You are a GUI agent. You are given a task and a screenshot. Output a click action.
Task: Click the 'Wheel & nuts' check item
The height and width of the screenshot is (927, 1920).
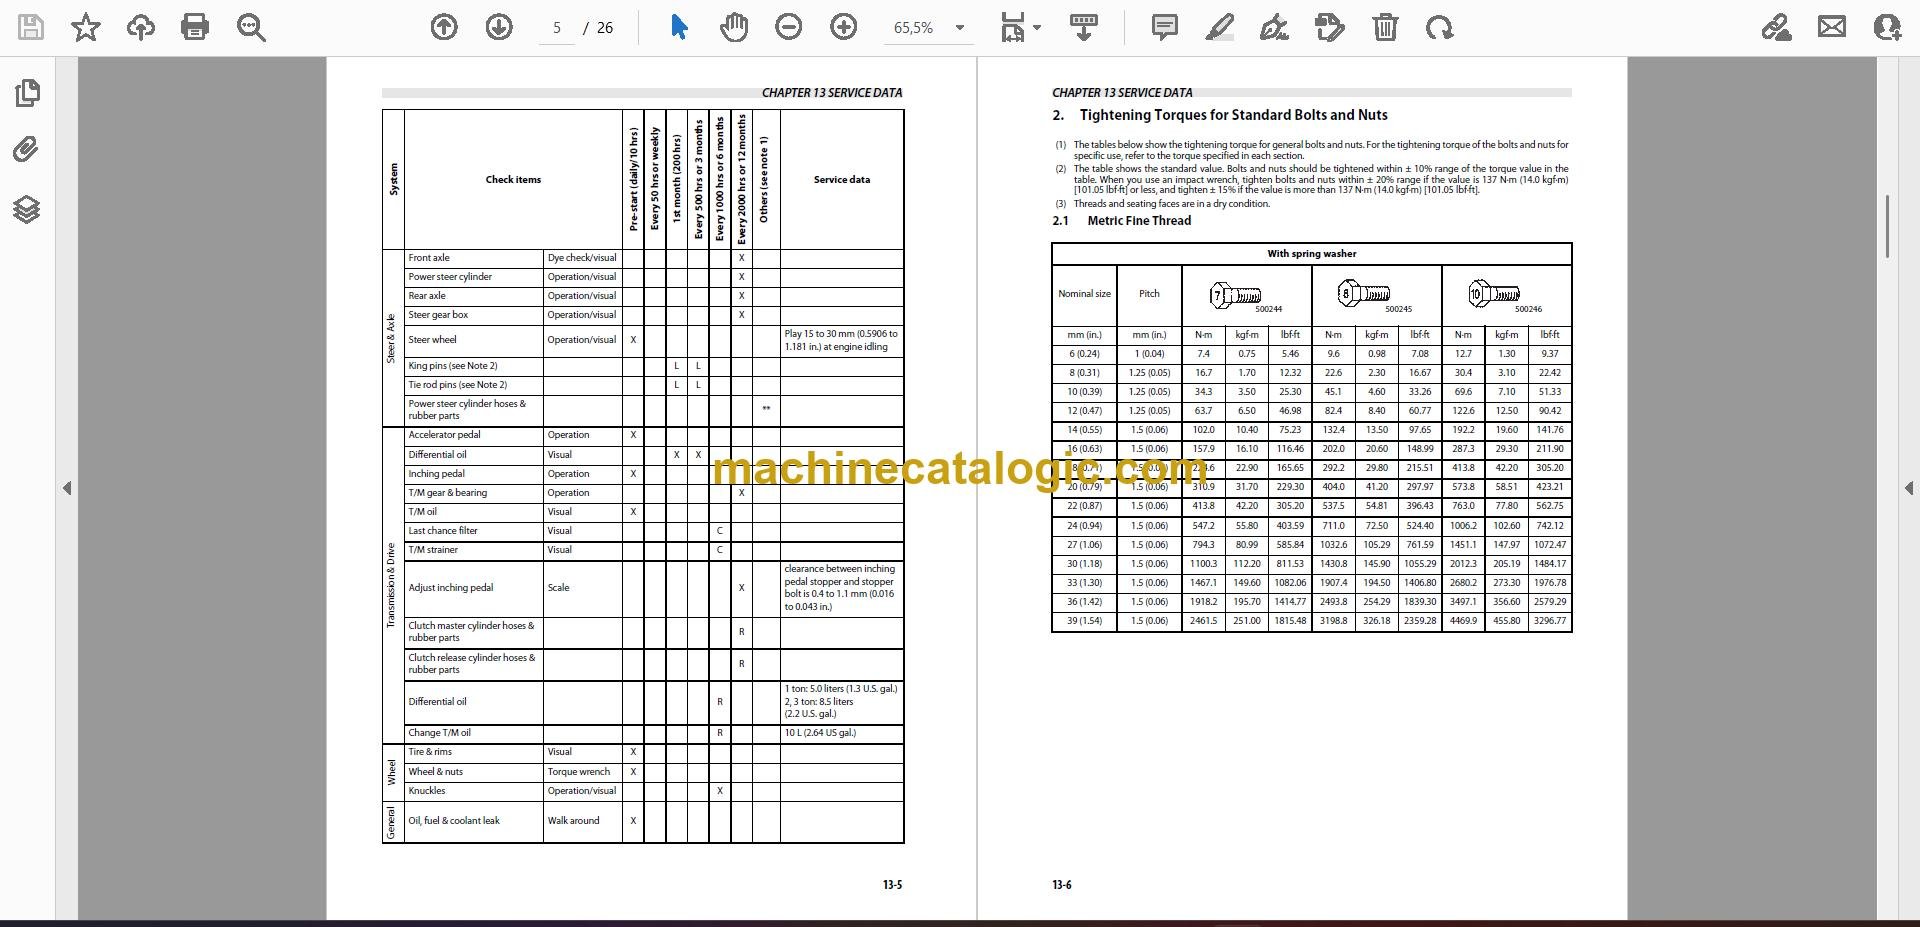coord(435,772)
